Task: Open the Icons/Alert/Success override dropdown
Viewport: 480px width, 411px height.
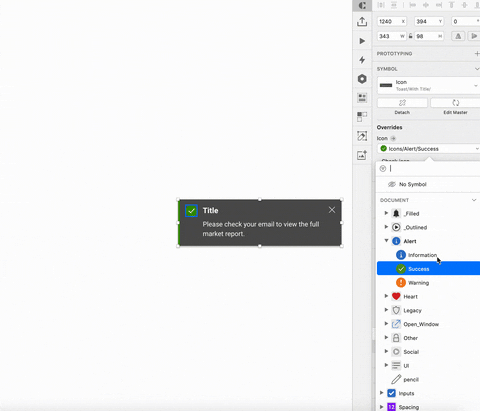Action: (x=429, y=149)
